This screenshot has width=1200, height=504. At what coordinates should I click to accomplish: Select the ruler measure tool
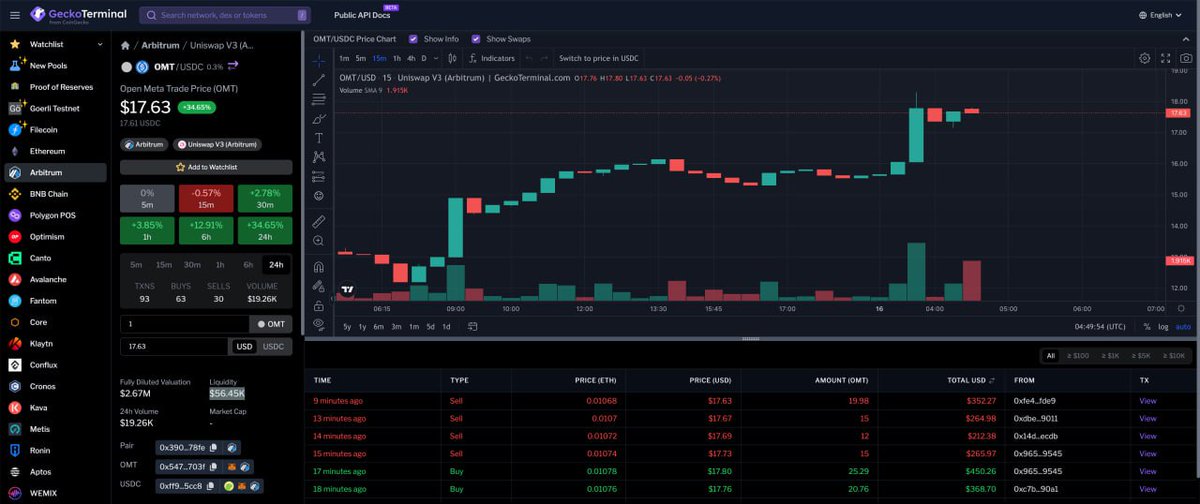(319, 221)
